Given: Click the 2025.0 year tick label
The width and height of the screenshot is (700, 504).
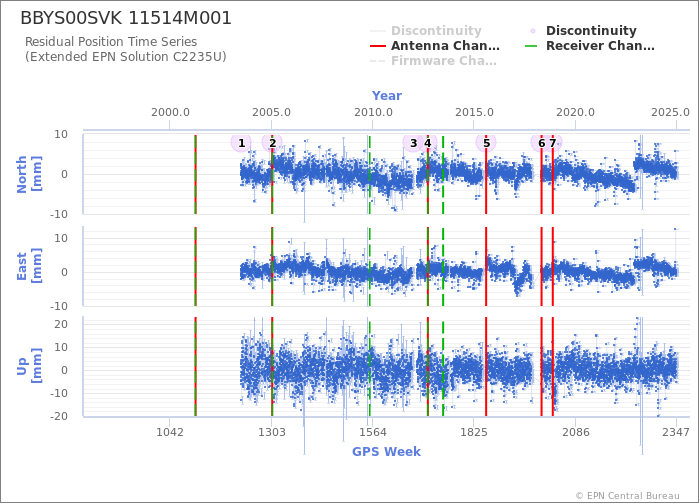Looking at the screenshot, I should (670, 112).
